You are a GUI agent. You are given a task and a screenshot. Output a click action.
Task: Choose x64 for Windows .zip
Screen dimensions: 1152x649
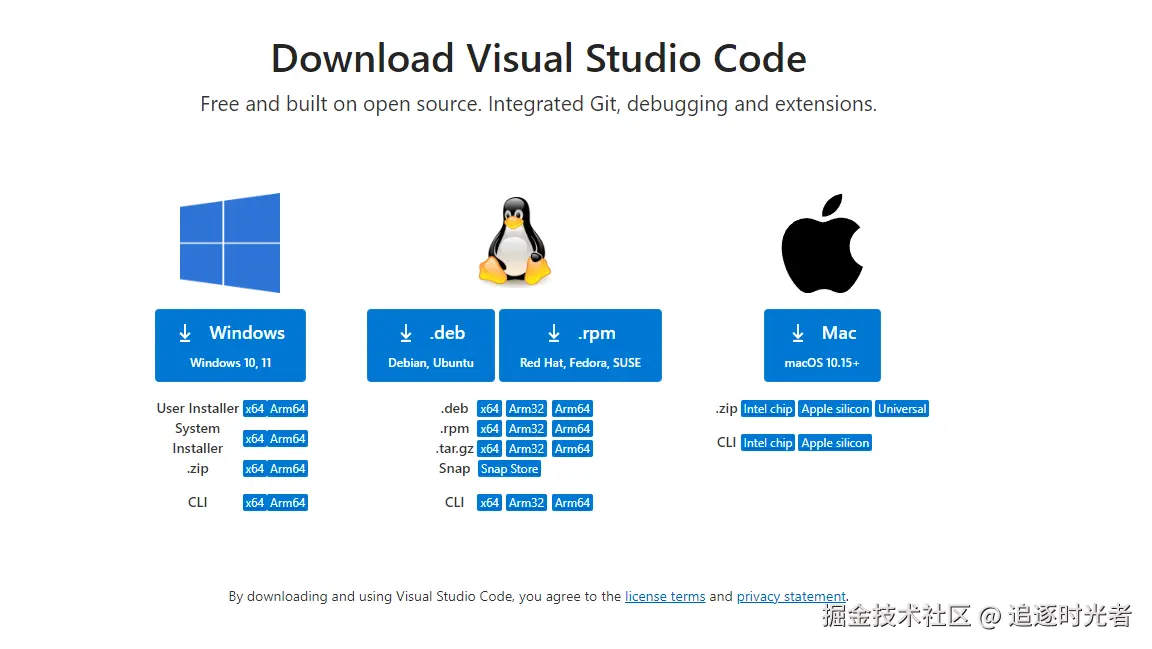(254, 469)
